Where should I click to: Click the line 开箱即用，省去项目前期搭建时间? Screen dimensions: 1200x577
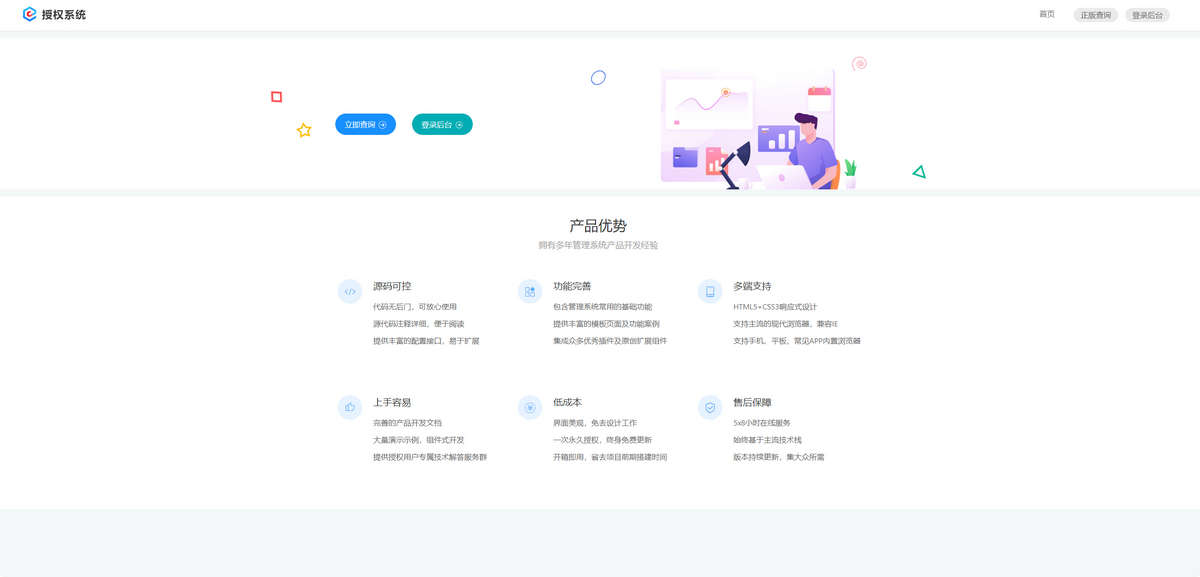(610, 457)
